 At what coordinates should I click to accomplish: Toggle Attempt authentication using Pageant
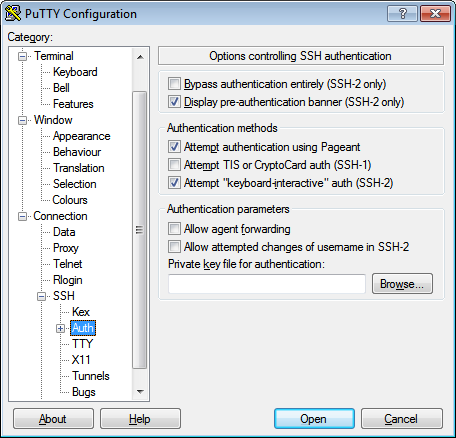[174, 147]
